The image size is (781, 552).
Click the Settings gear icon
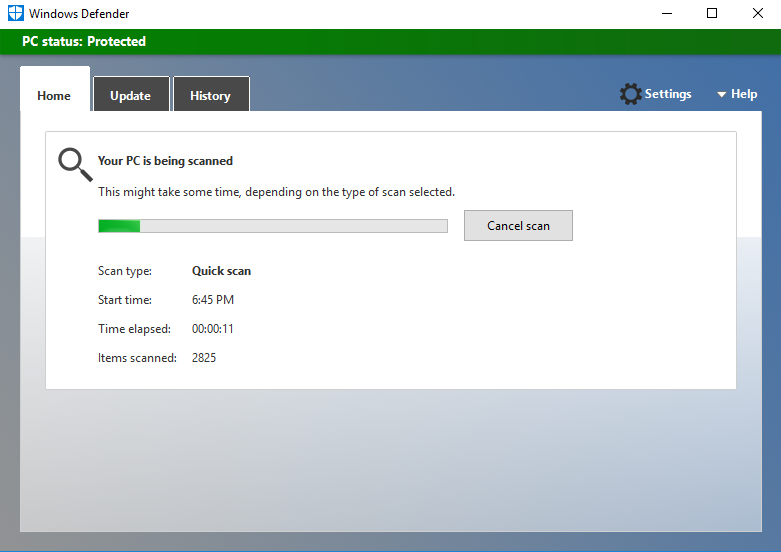click(630, 94)
